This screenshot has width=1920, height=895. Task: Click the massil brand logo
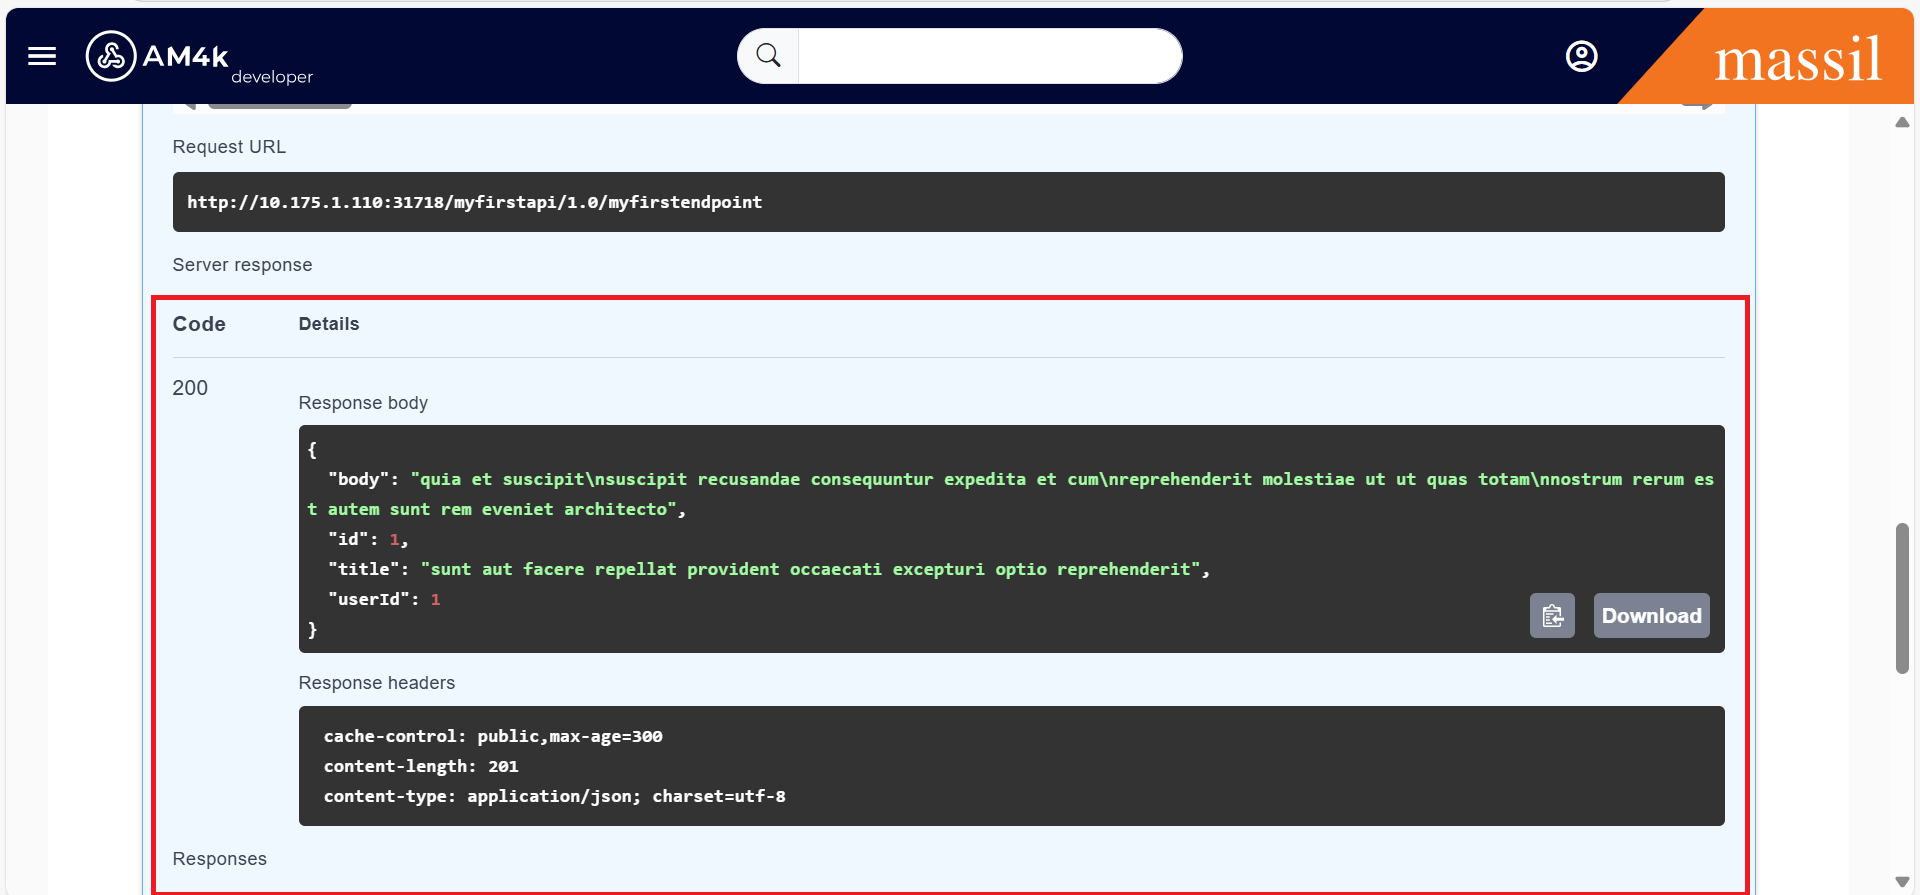(1797, 60)
